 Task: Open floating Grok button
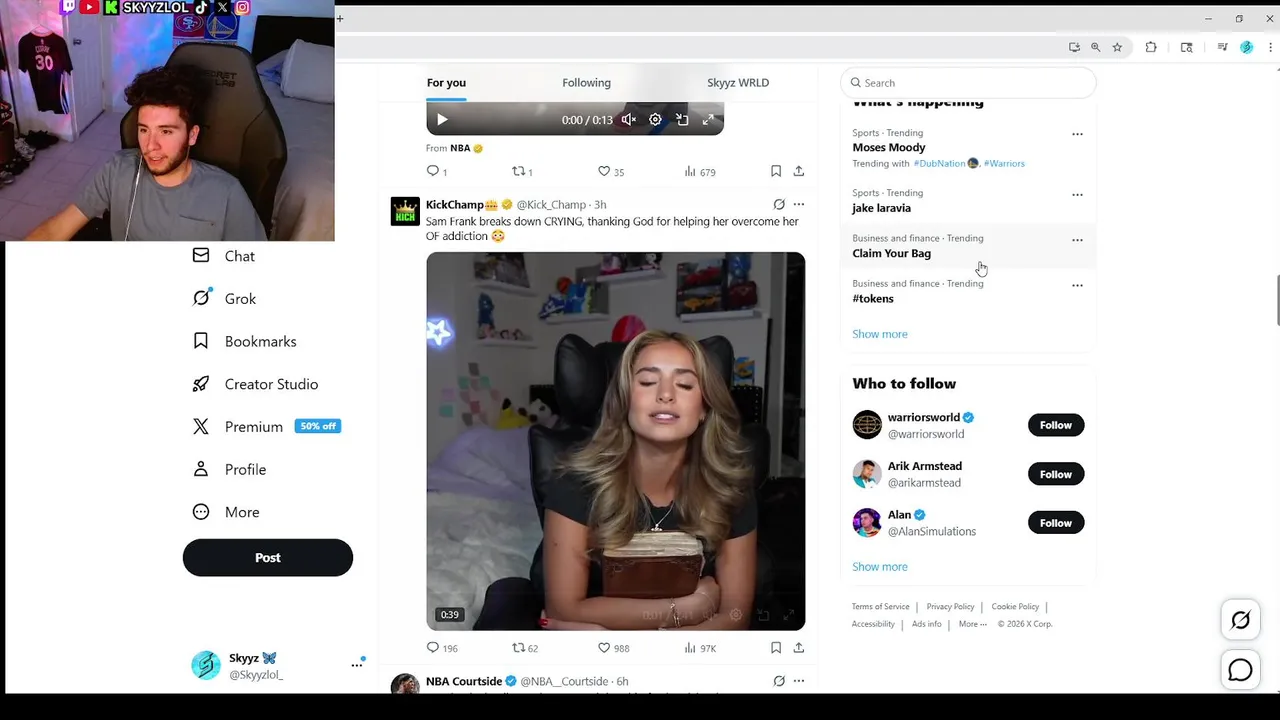point(1240,621)
